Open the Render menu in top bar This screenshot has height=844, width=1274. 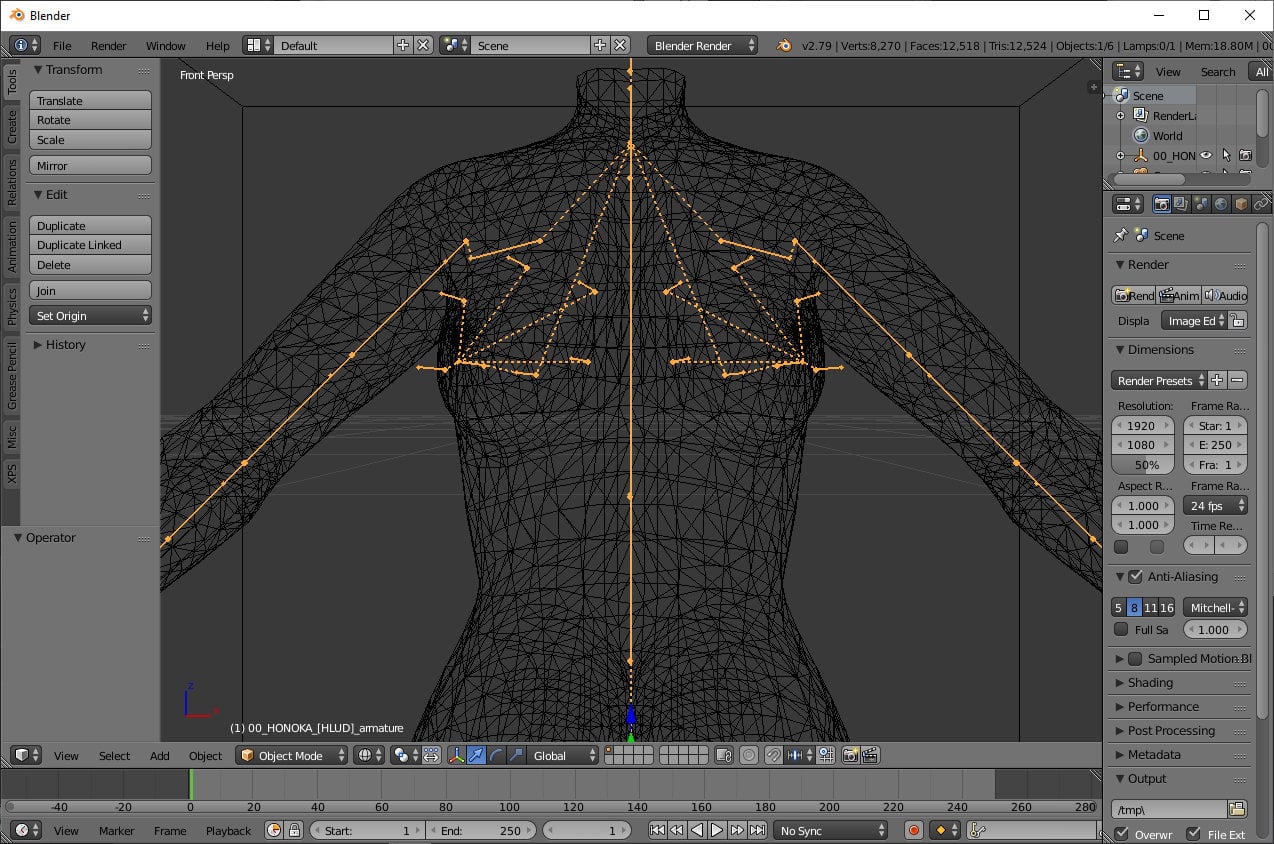(x=108, y=46)
